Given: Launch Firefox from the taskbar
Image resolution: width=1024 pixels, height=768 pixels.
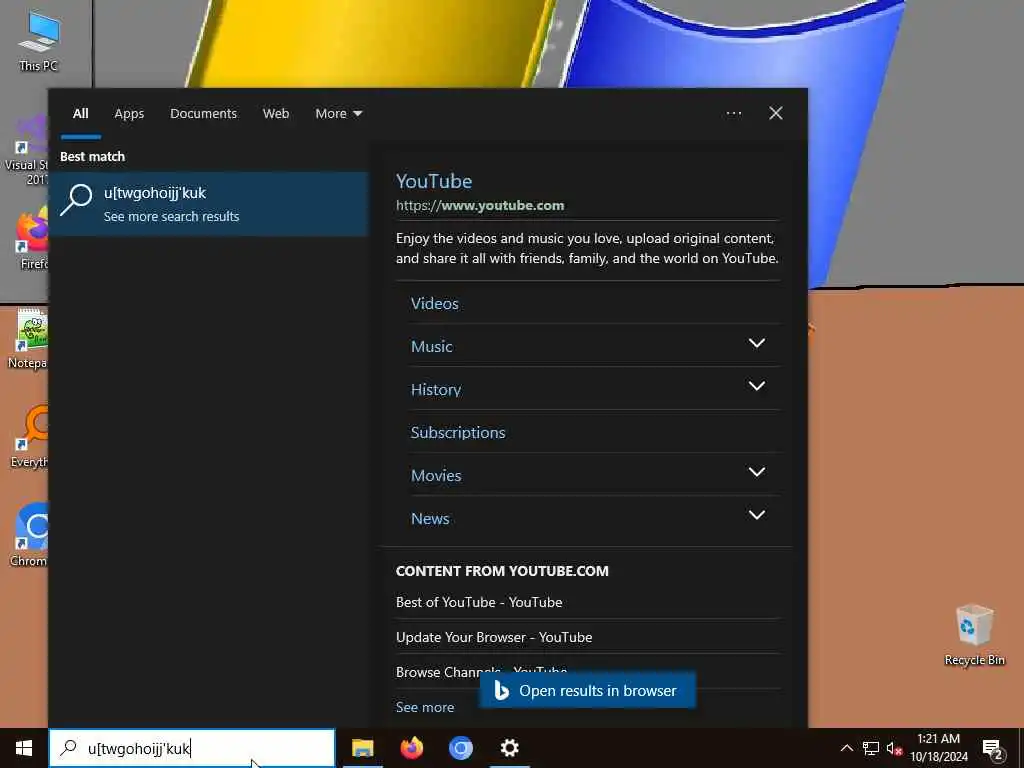Looking at the screenshot, I should [411, 748].
